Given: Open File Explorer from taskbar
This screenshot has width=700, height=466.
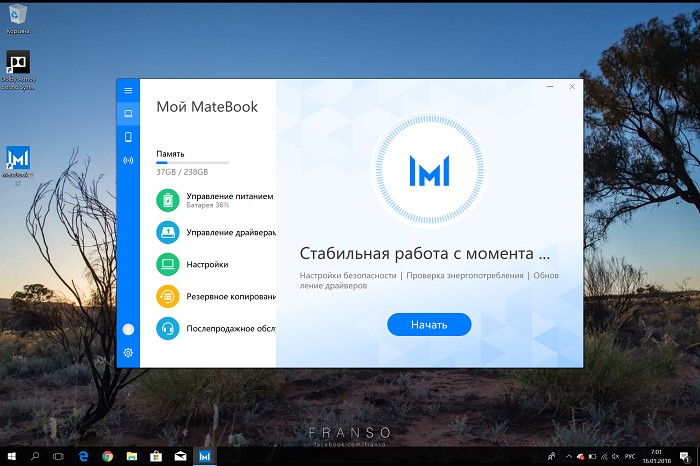Looking at the screenshot, I should coord(132,456).
